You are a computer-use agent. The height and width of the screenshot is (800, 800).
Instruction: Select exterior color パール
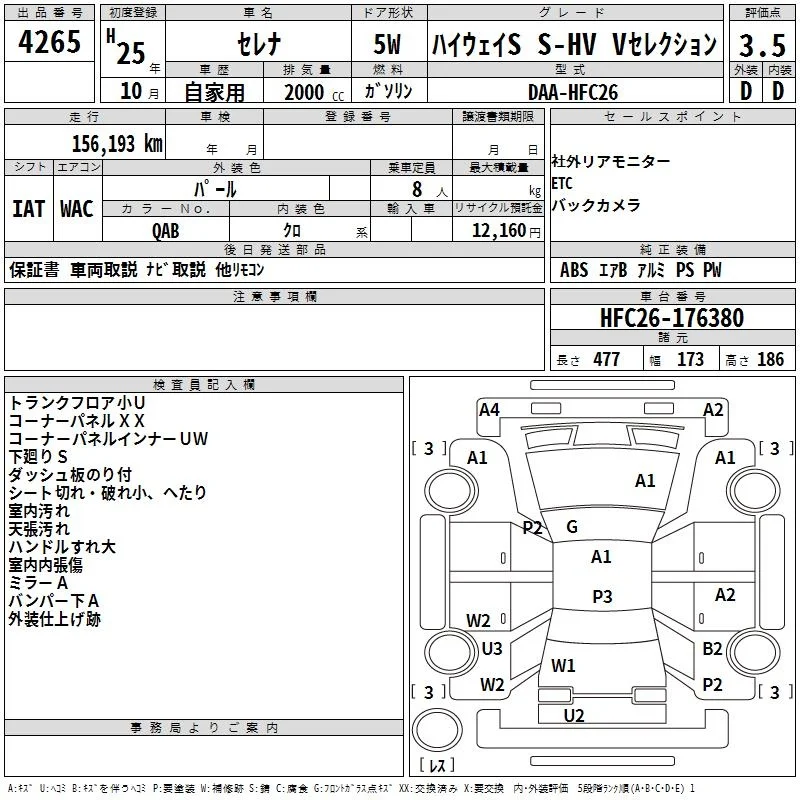(x=215, y=189)
